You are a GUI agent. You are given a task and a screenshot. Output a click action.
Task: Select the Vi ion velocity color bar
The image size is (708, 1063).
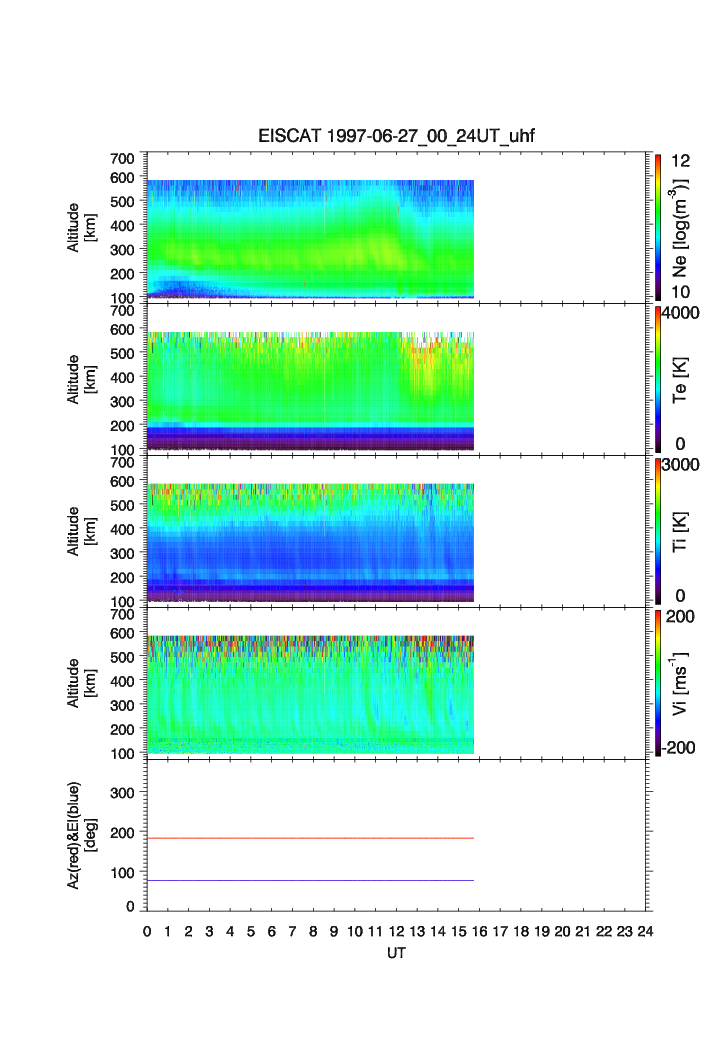(658, 683)
